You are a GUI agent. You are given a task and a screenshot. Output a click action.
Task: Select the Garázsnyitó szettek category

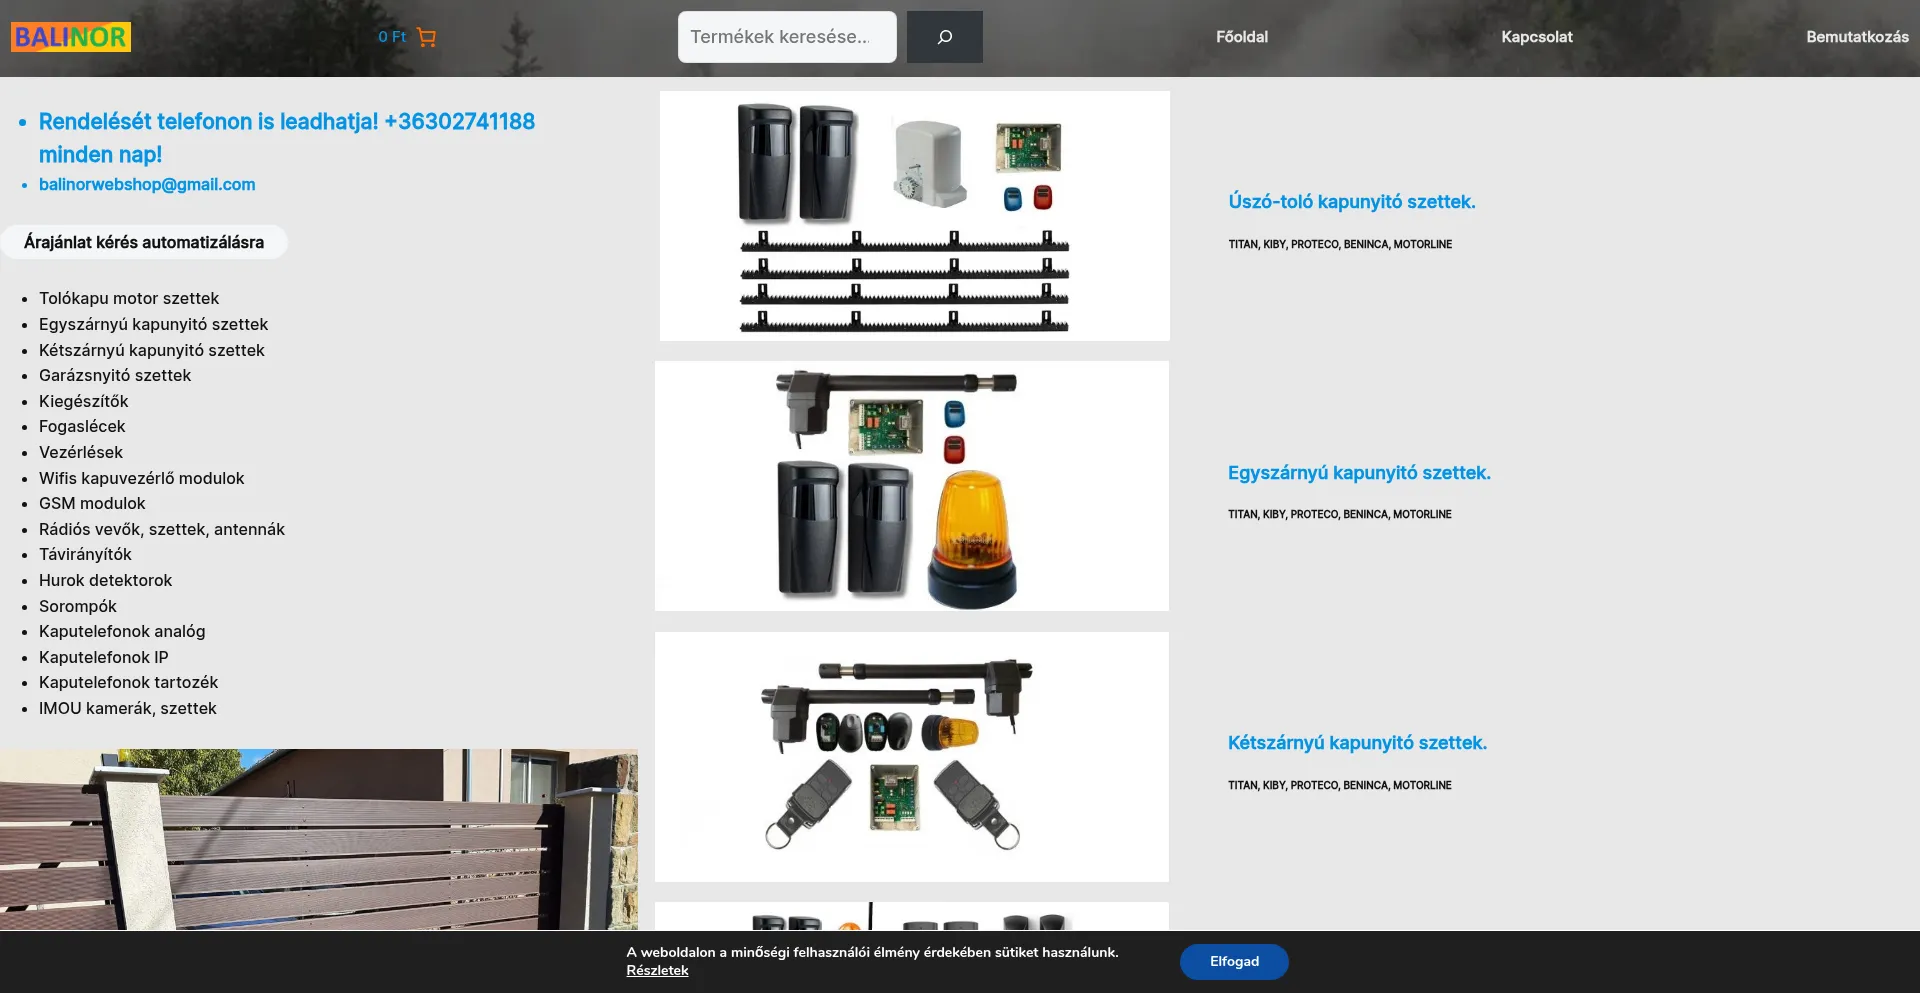click(115, 375)
